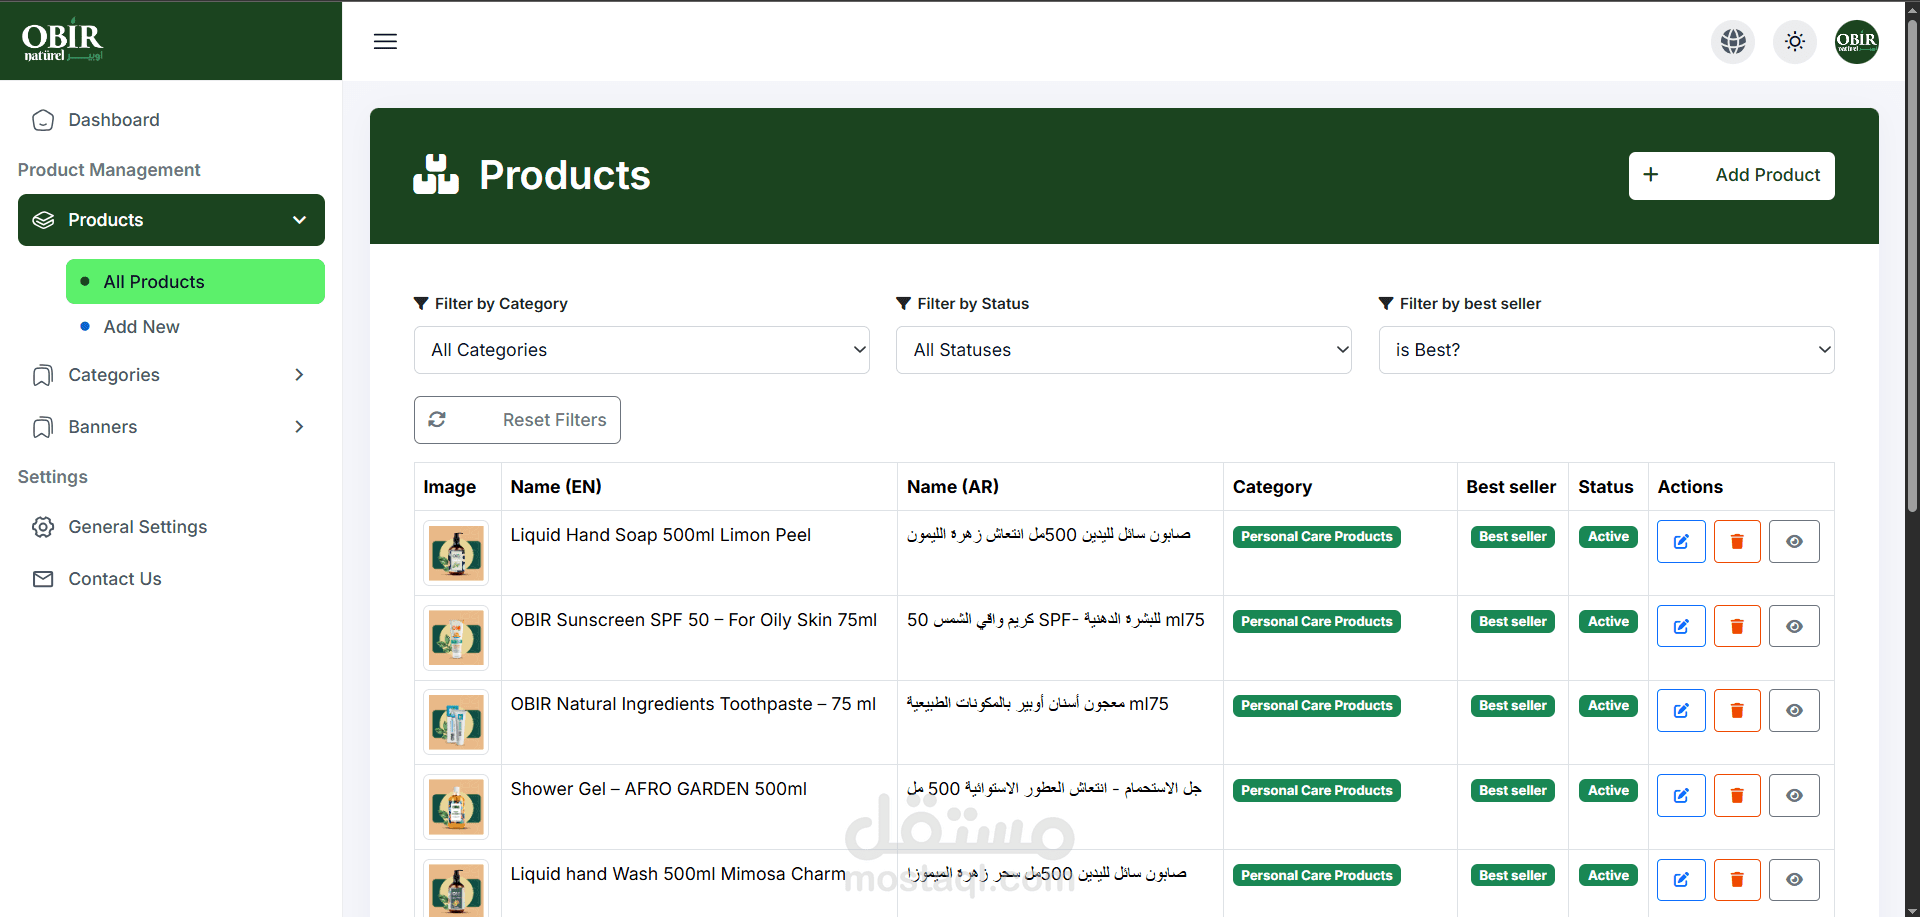Expand the Banners sidebar section
The height and width of the screenshot is (917, 1920).
tap(171, 427)
